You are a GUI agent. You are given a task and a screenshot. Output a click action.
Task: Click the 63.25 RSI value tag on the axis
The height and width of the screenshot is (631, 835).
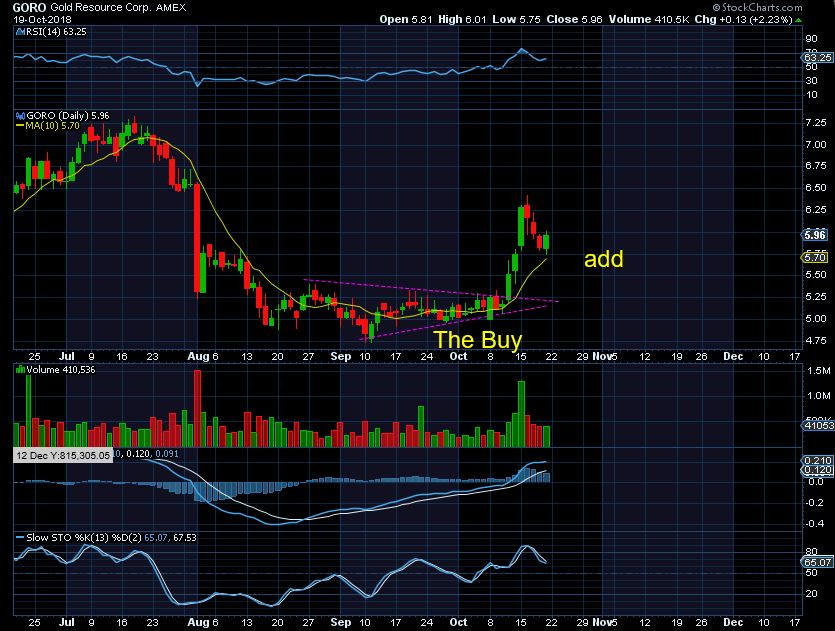coord(817,58)
